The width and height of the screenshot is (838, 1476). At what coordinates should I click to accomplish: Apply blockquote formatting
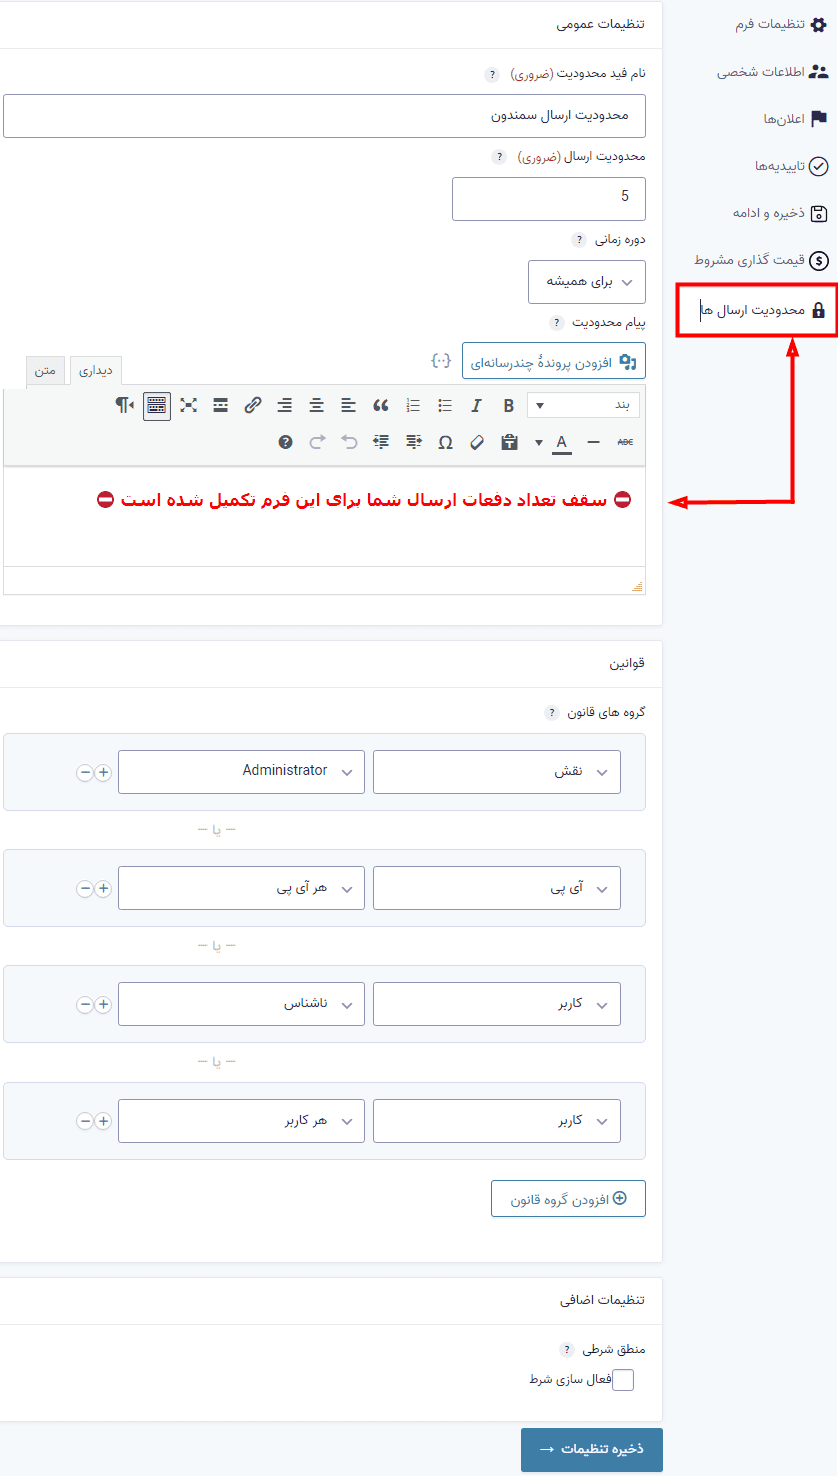(381, 405)
